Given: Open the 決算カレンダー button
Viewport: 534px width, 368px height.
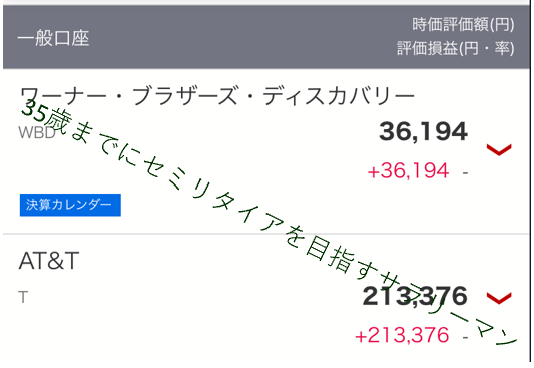Looking at the screenshot, I should (70, 205).
